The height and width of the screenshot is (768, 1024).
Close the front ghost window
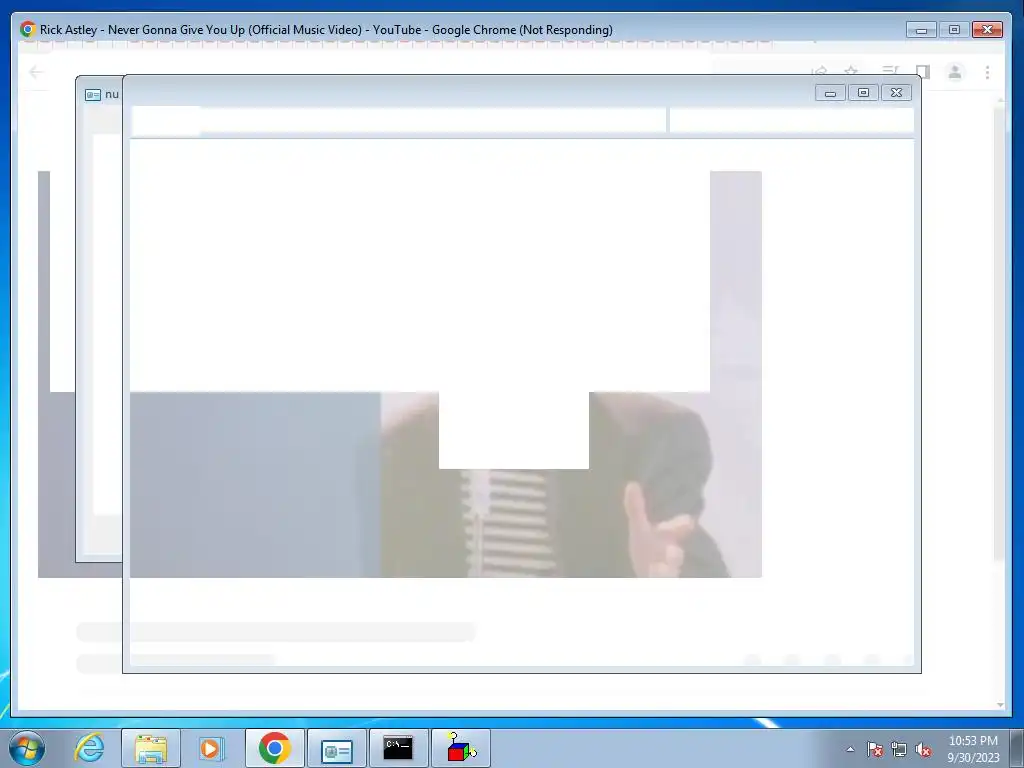point(896,93)
